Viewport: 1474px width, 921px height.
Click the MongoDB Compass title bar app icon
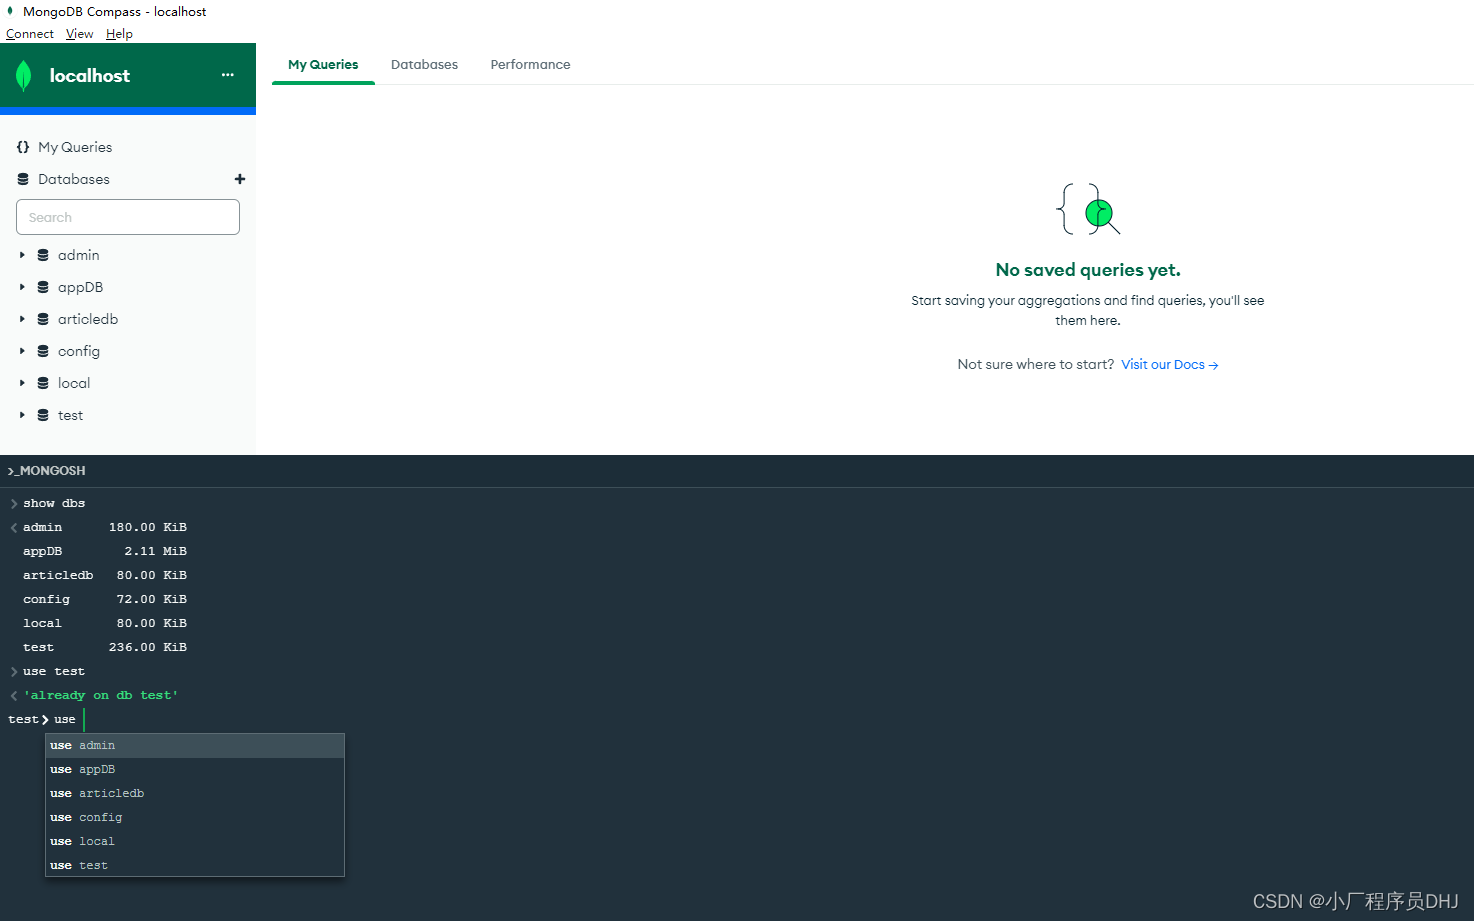pos(10,11)
